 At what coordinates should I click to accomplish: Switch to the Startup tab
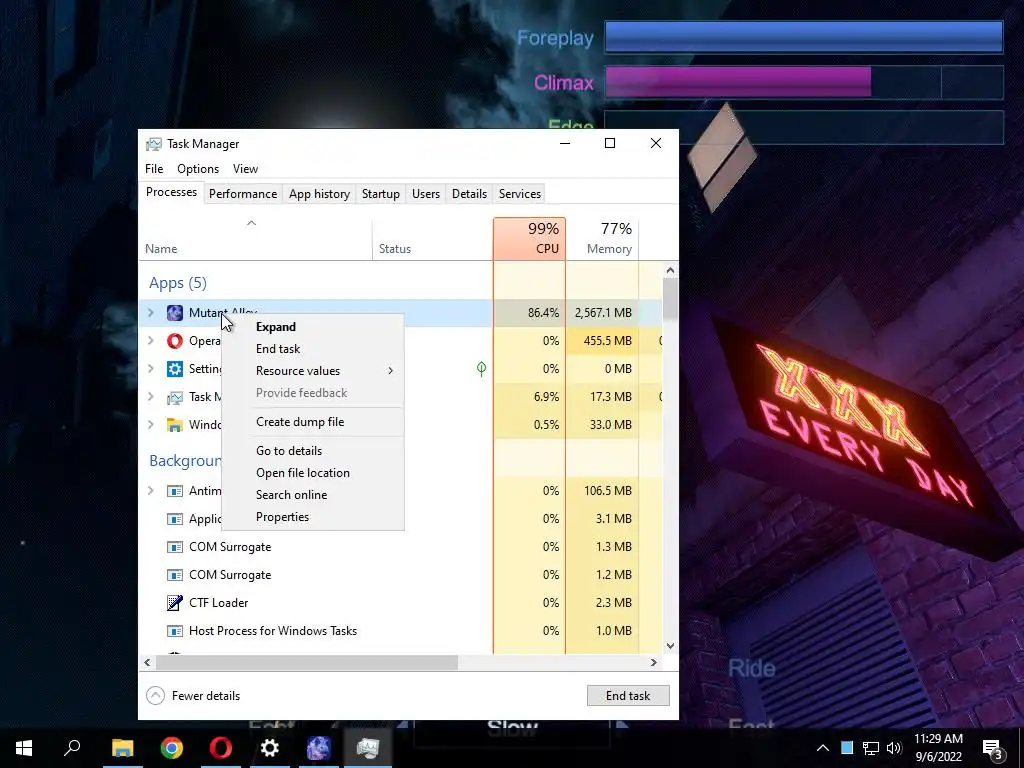tap(381, 194)
